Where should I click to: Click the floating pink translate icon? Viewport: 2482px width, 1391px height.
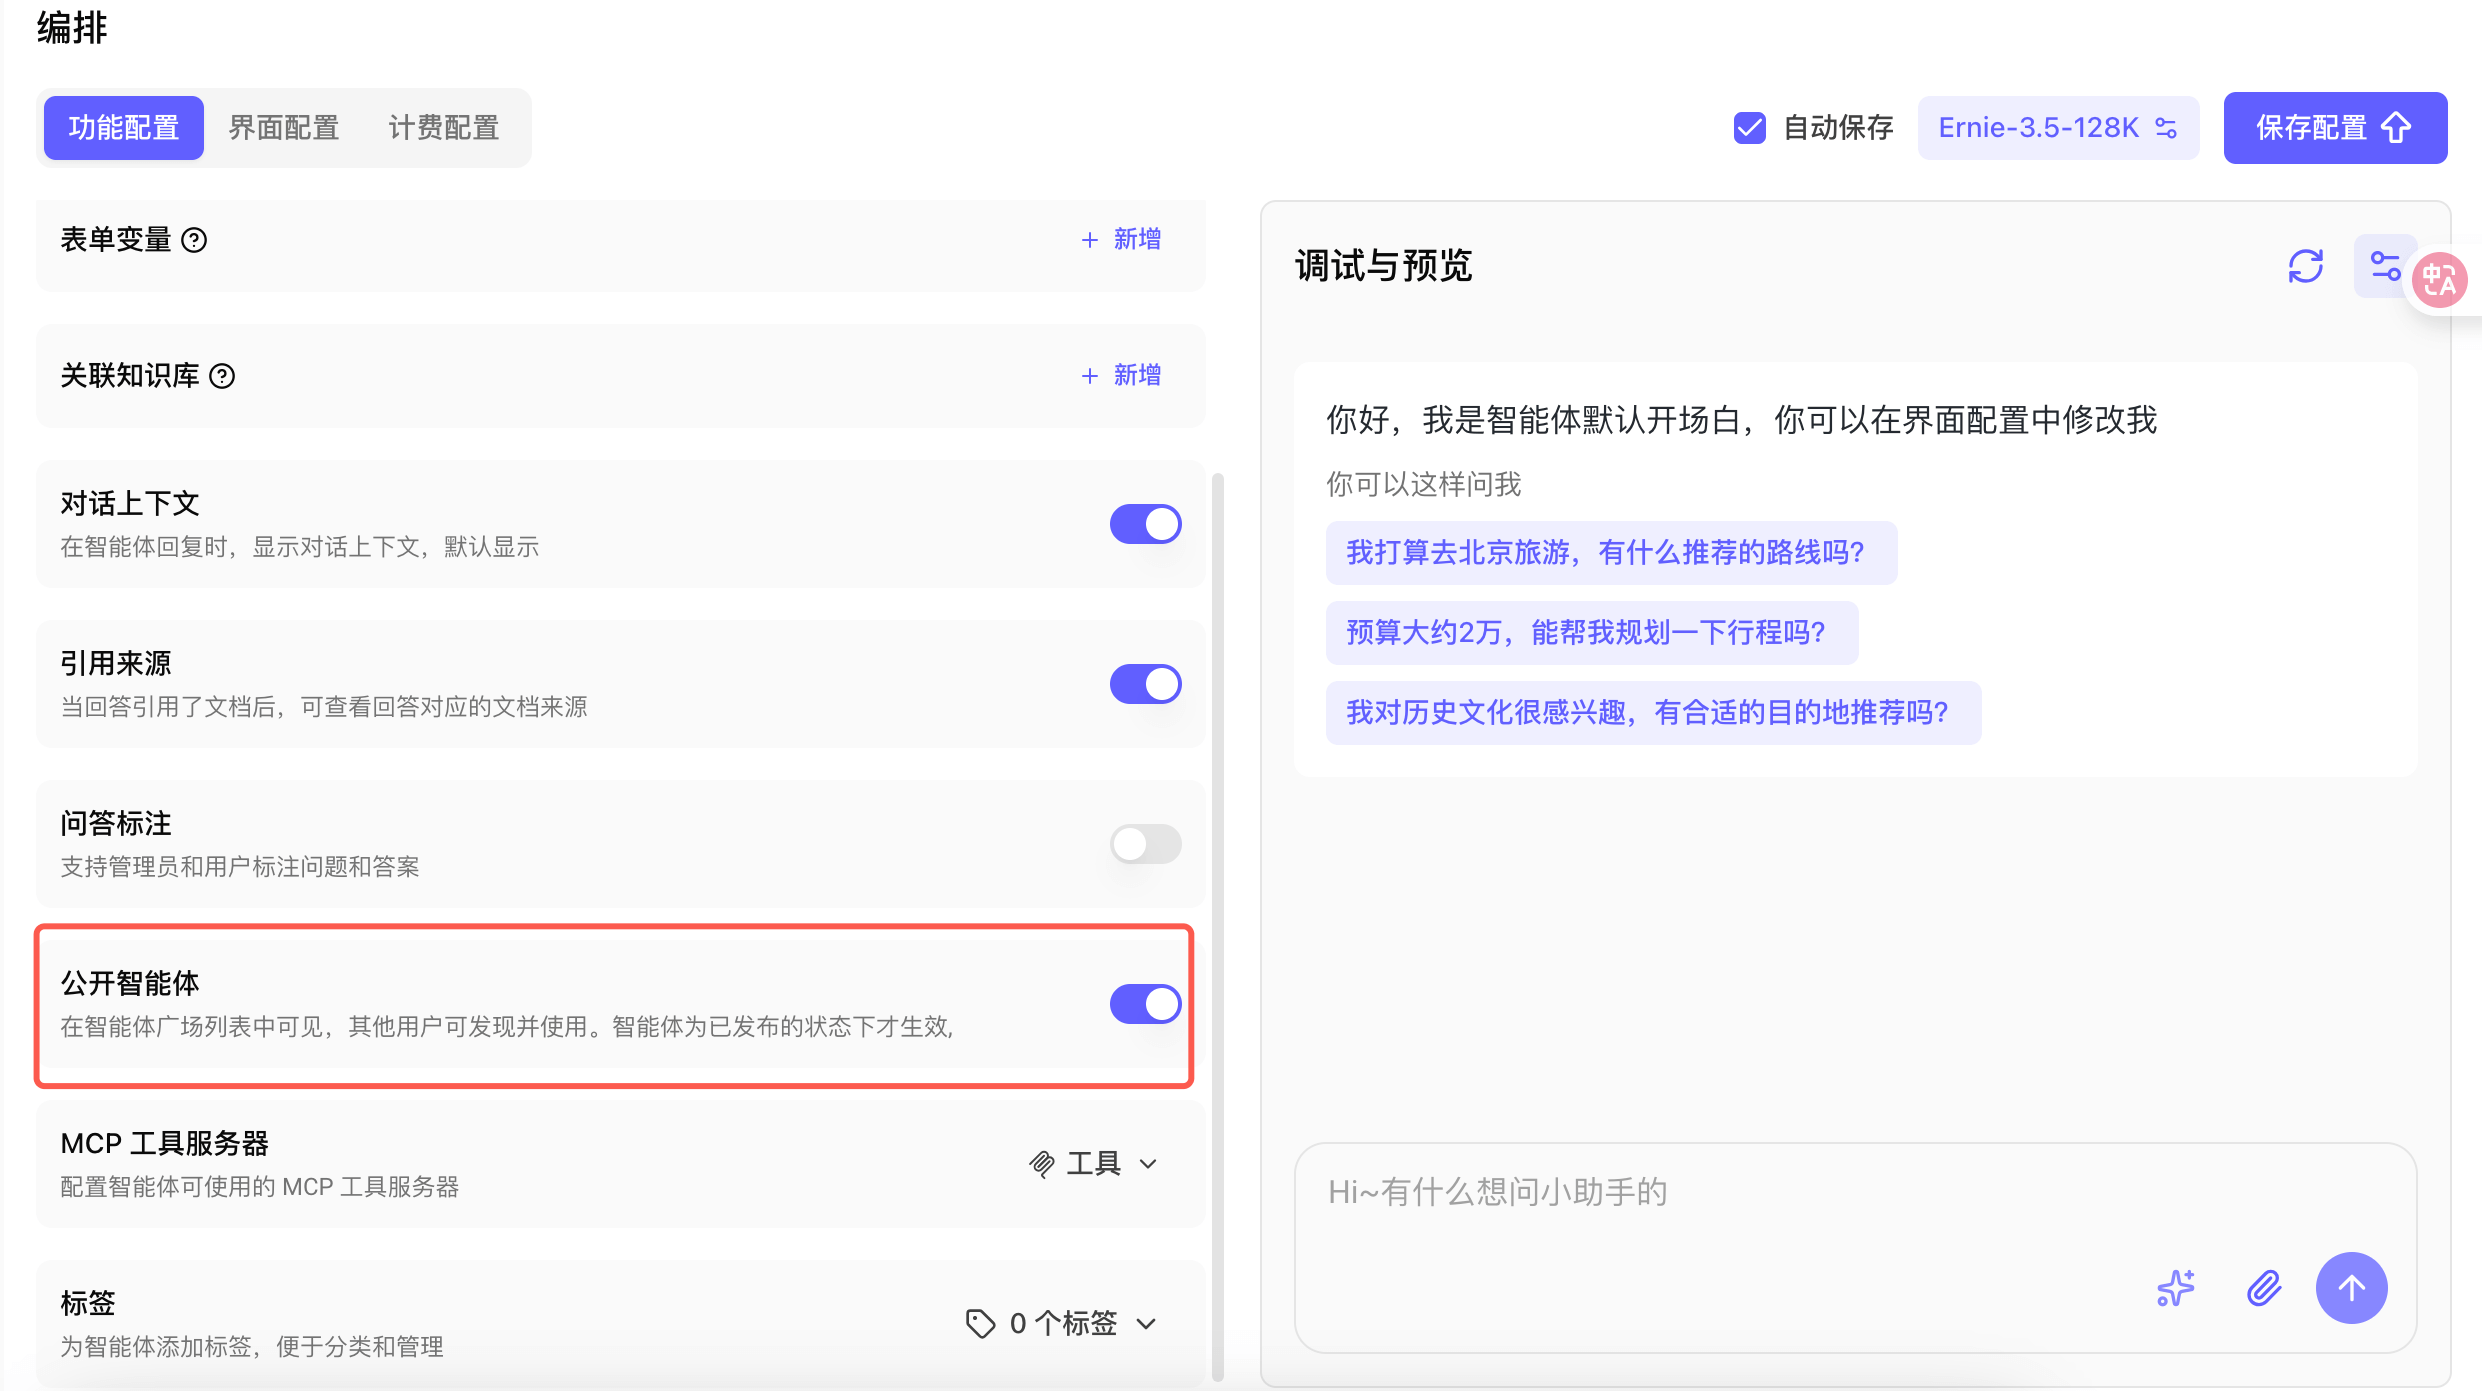click(x=2439, y=281)
